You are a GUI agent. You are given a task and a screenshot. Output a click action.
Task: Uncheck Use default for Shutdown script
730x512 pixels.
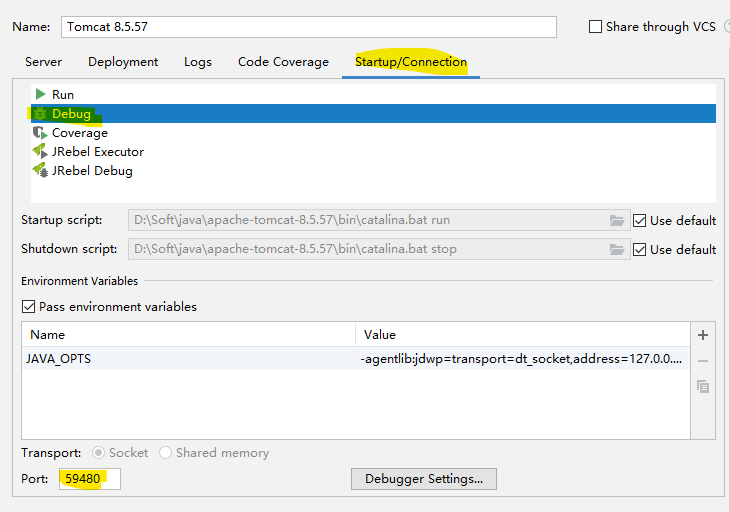pos(639,249)
